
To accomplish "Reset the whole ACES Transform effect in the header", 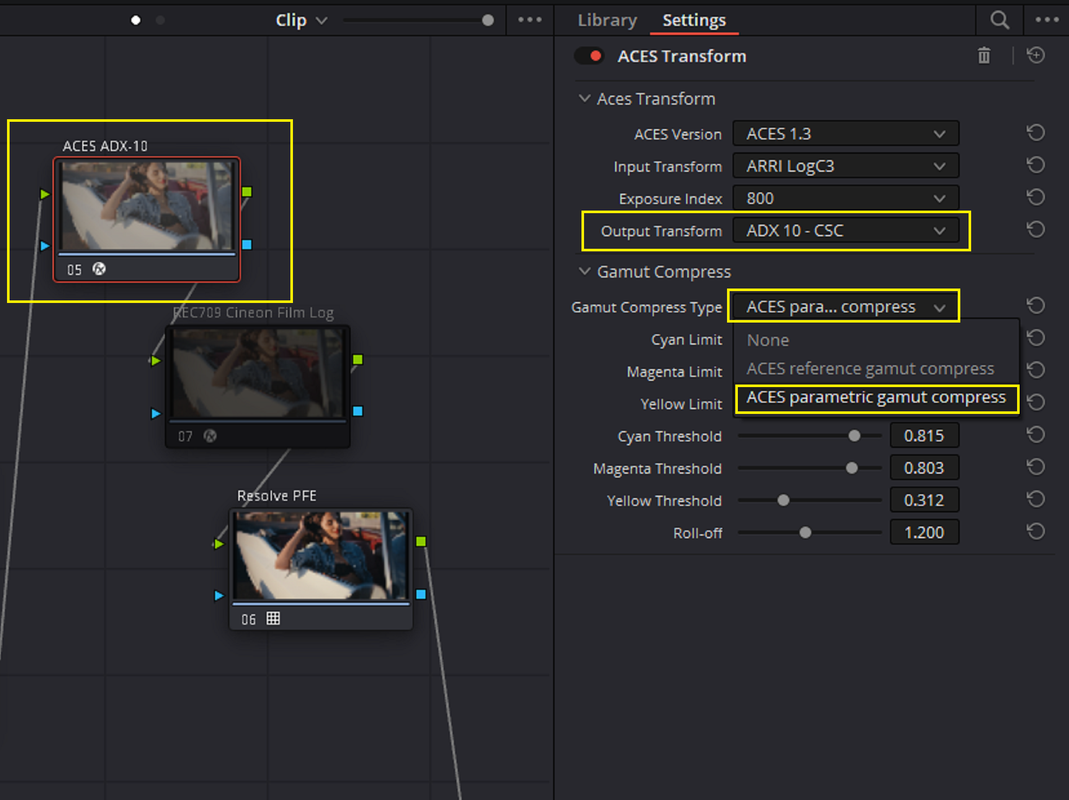I will [1036, 55].
